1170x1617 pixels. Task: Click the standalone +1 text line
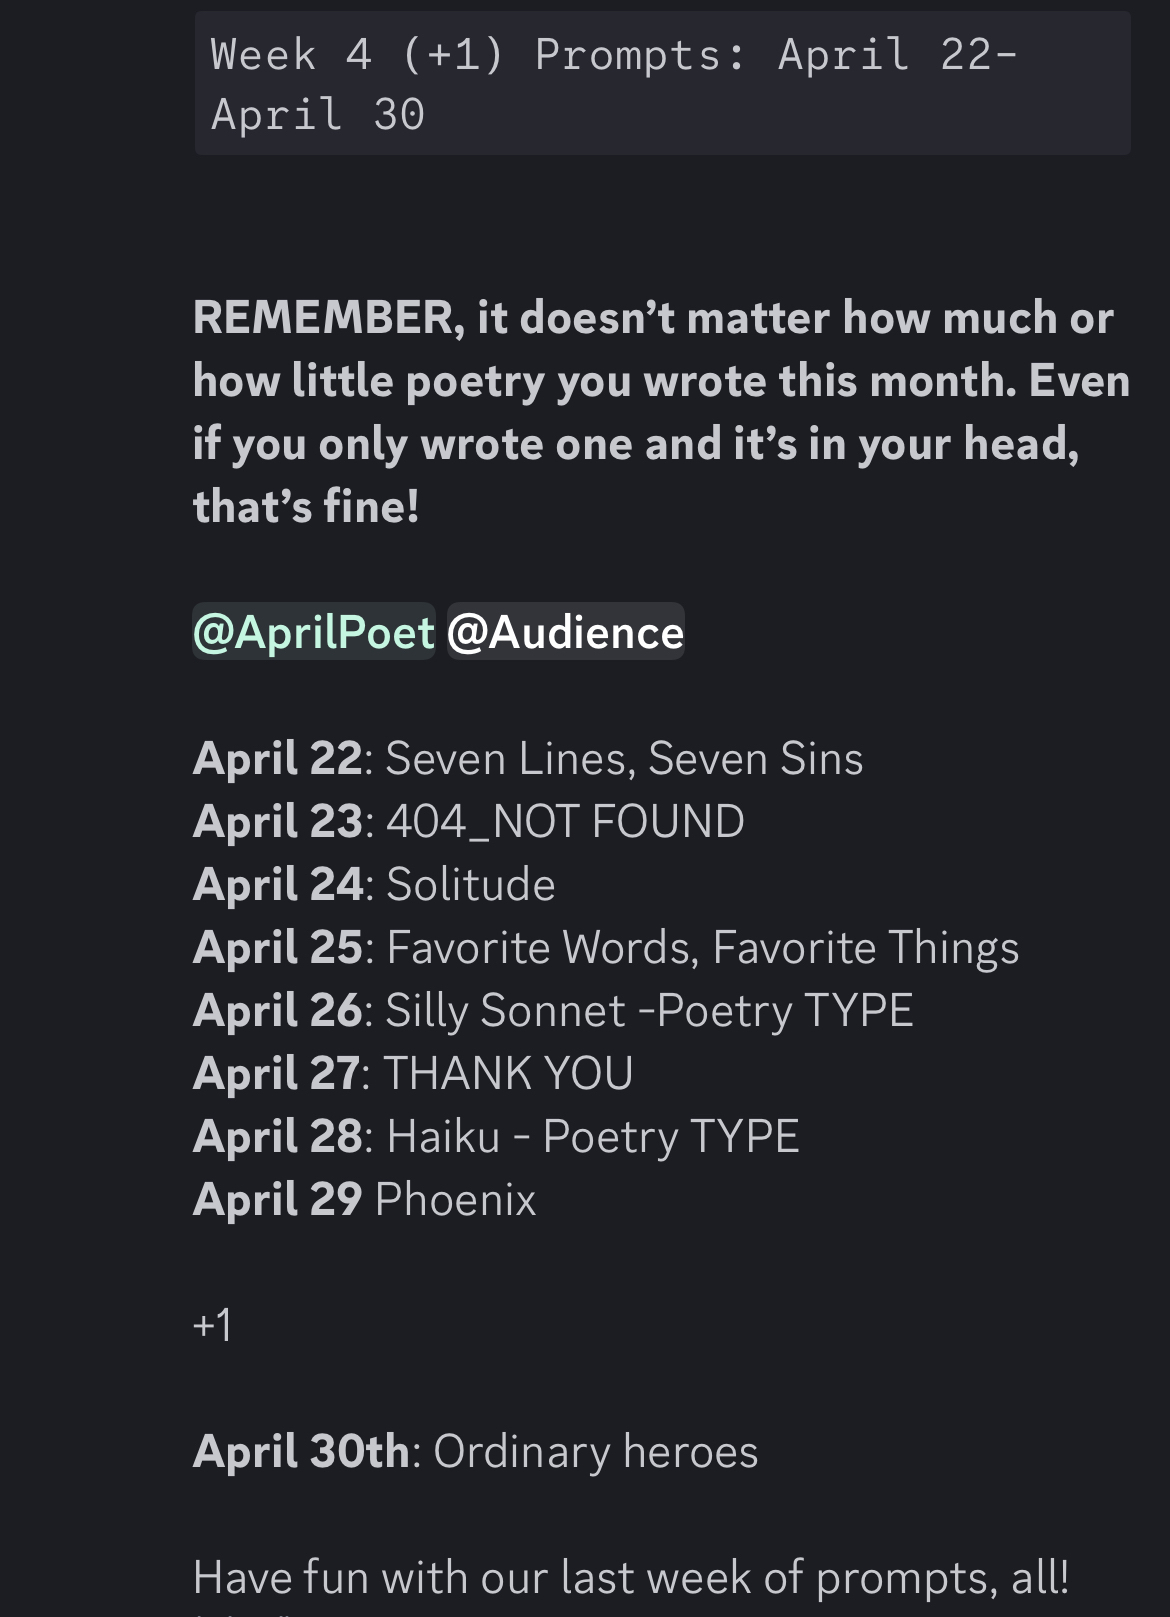pos(212,1325)
